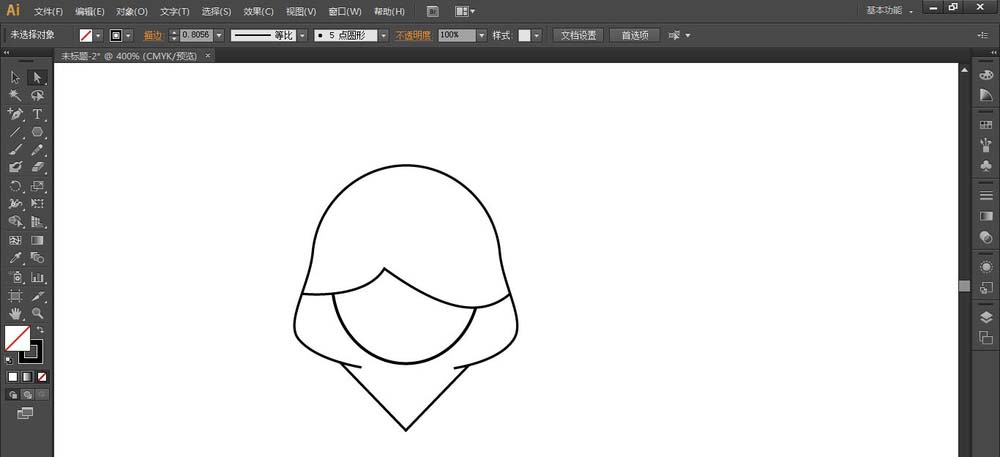Select the Hand tool
This screenshot has height=457, width=1000.
(x=15, y=314)
